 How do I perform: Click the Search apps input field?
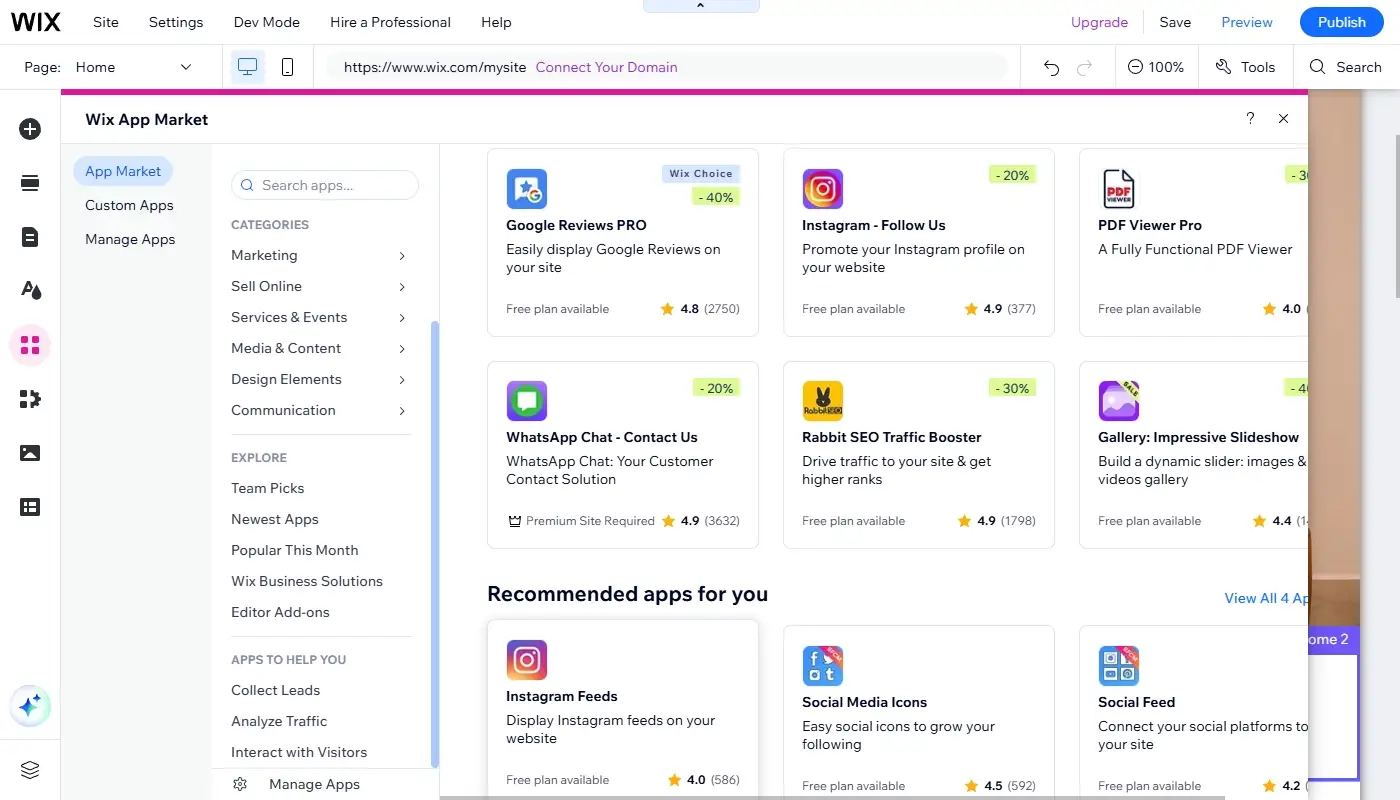324,185
